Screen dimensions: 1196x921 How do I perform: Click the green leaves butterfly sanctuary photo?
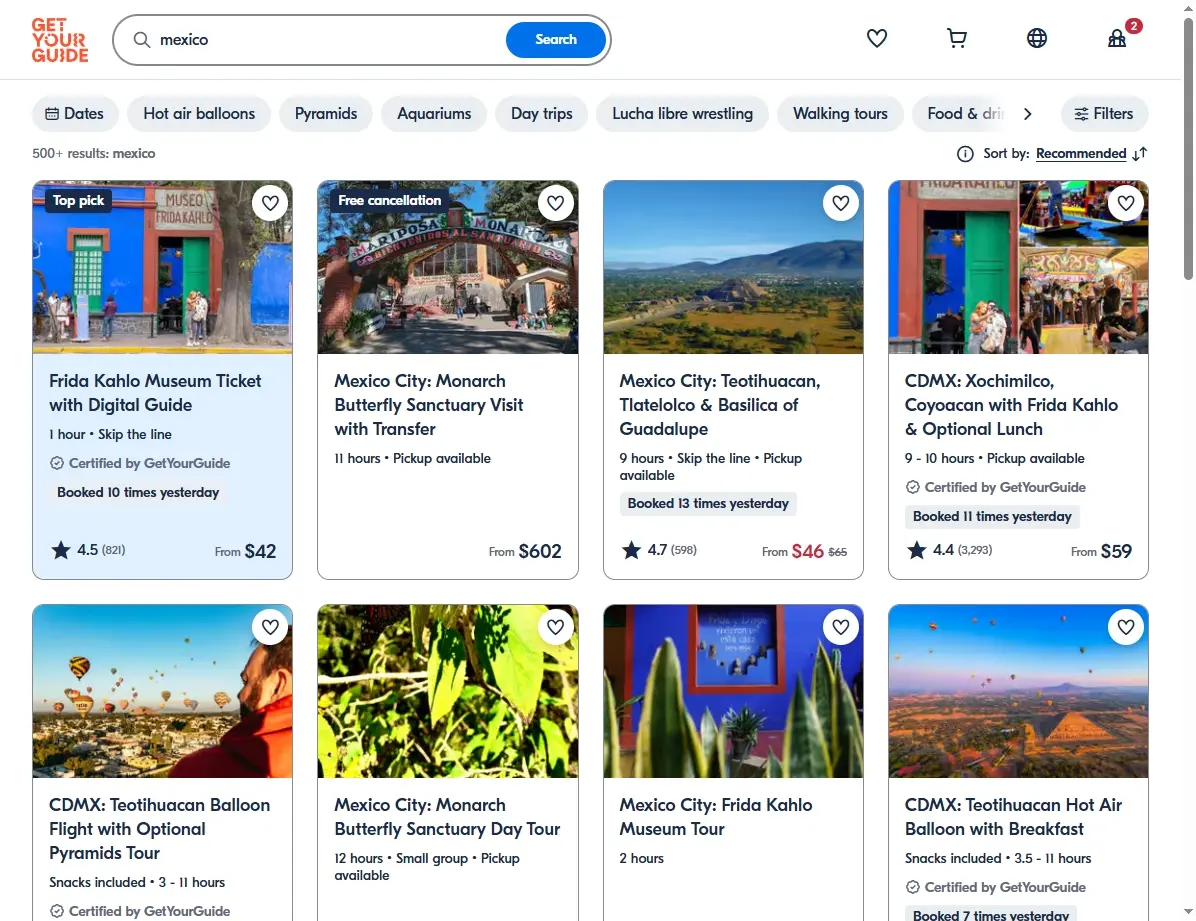pos(448,691)
